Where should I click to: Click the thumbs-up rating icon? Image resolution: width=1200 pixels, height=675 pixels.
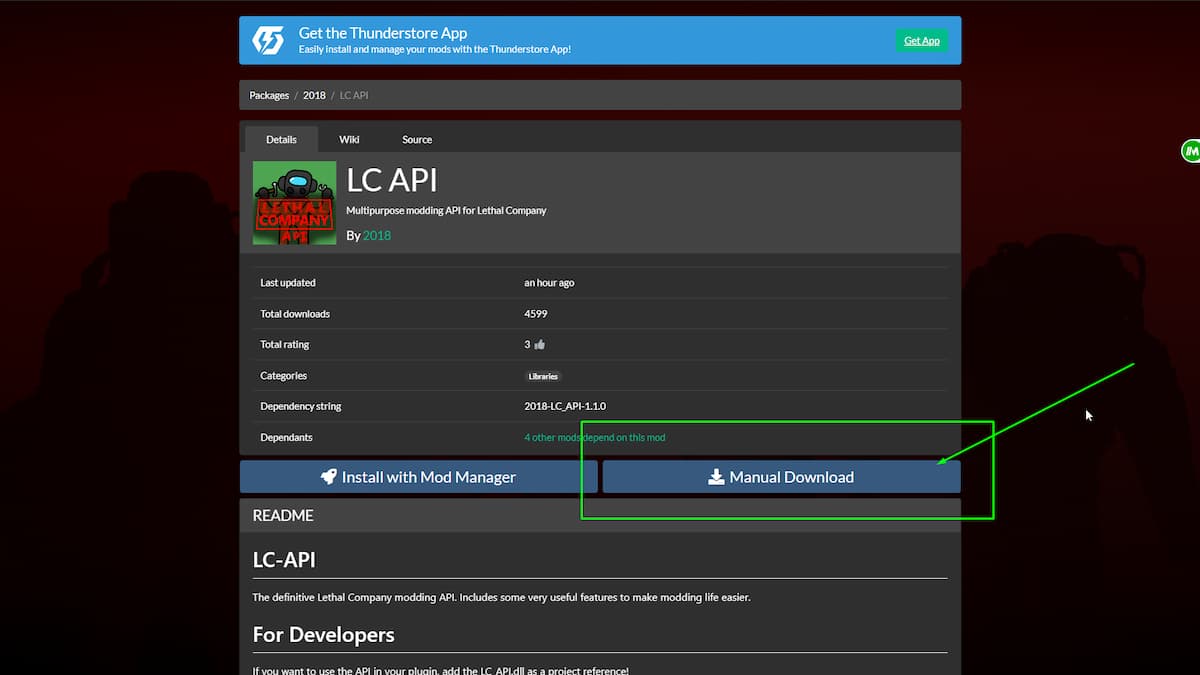pos(540,345)
